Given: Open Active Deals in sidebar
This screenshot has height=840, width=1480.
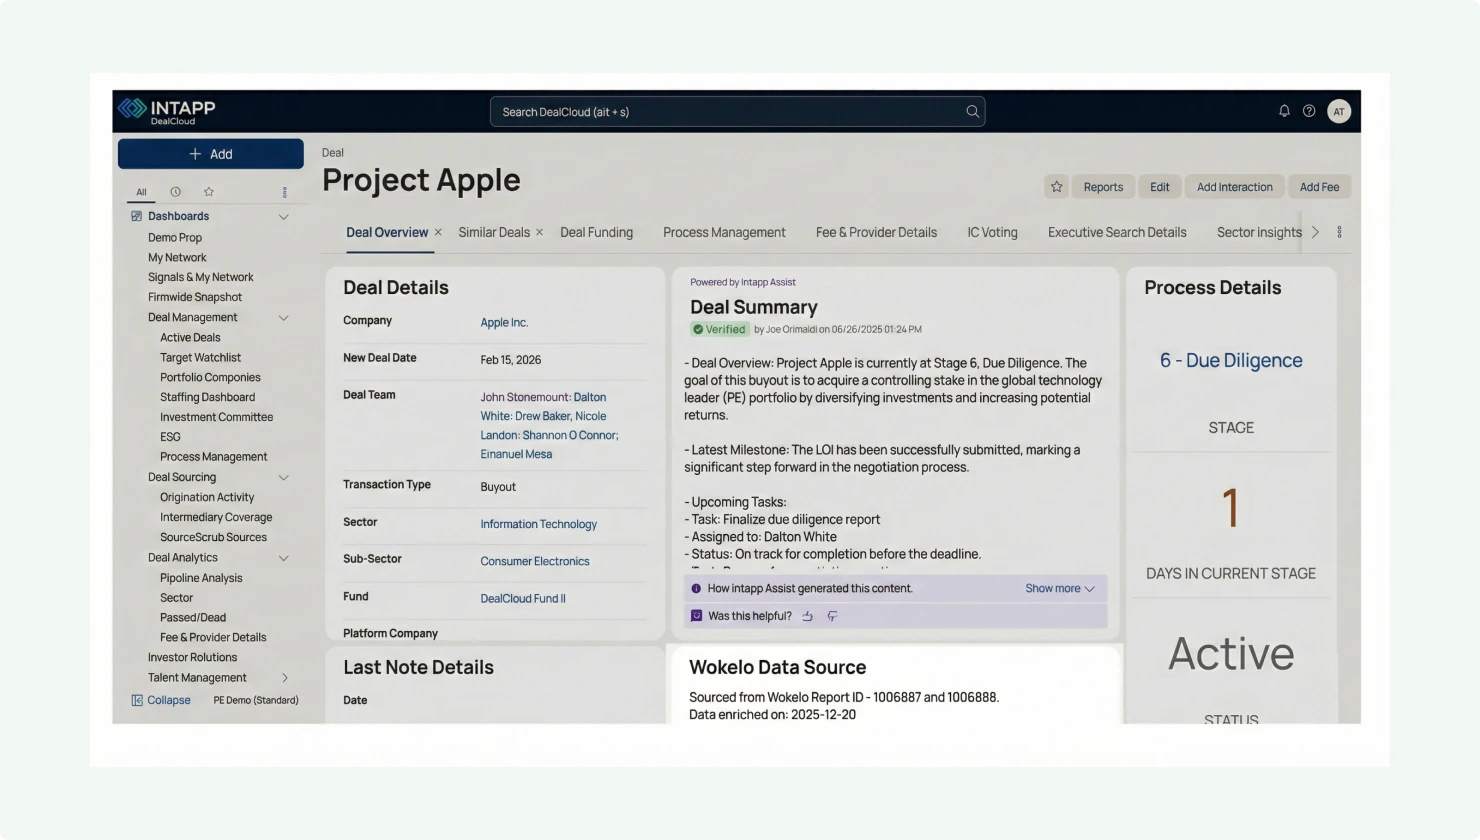Looking at the screenshot, I should click(x=190, y=337).
